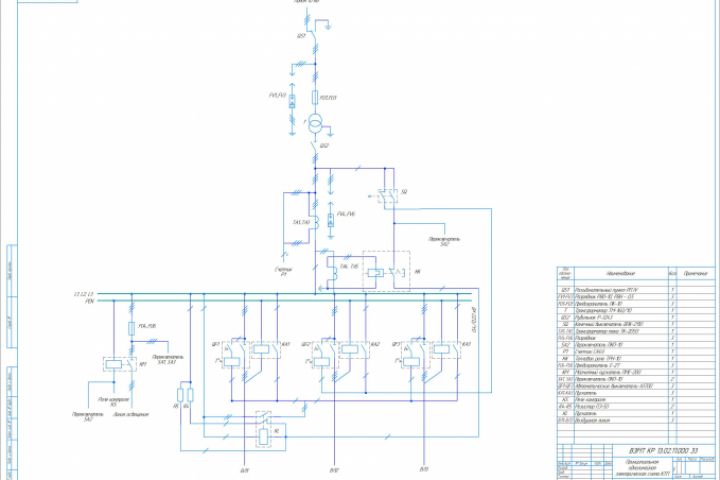The height and width of the screenshot is (480, 720).
Task: Click the 'Автоматический выключатель' table row
Action: 636,386
